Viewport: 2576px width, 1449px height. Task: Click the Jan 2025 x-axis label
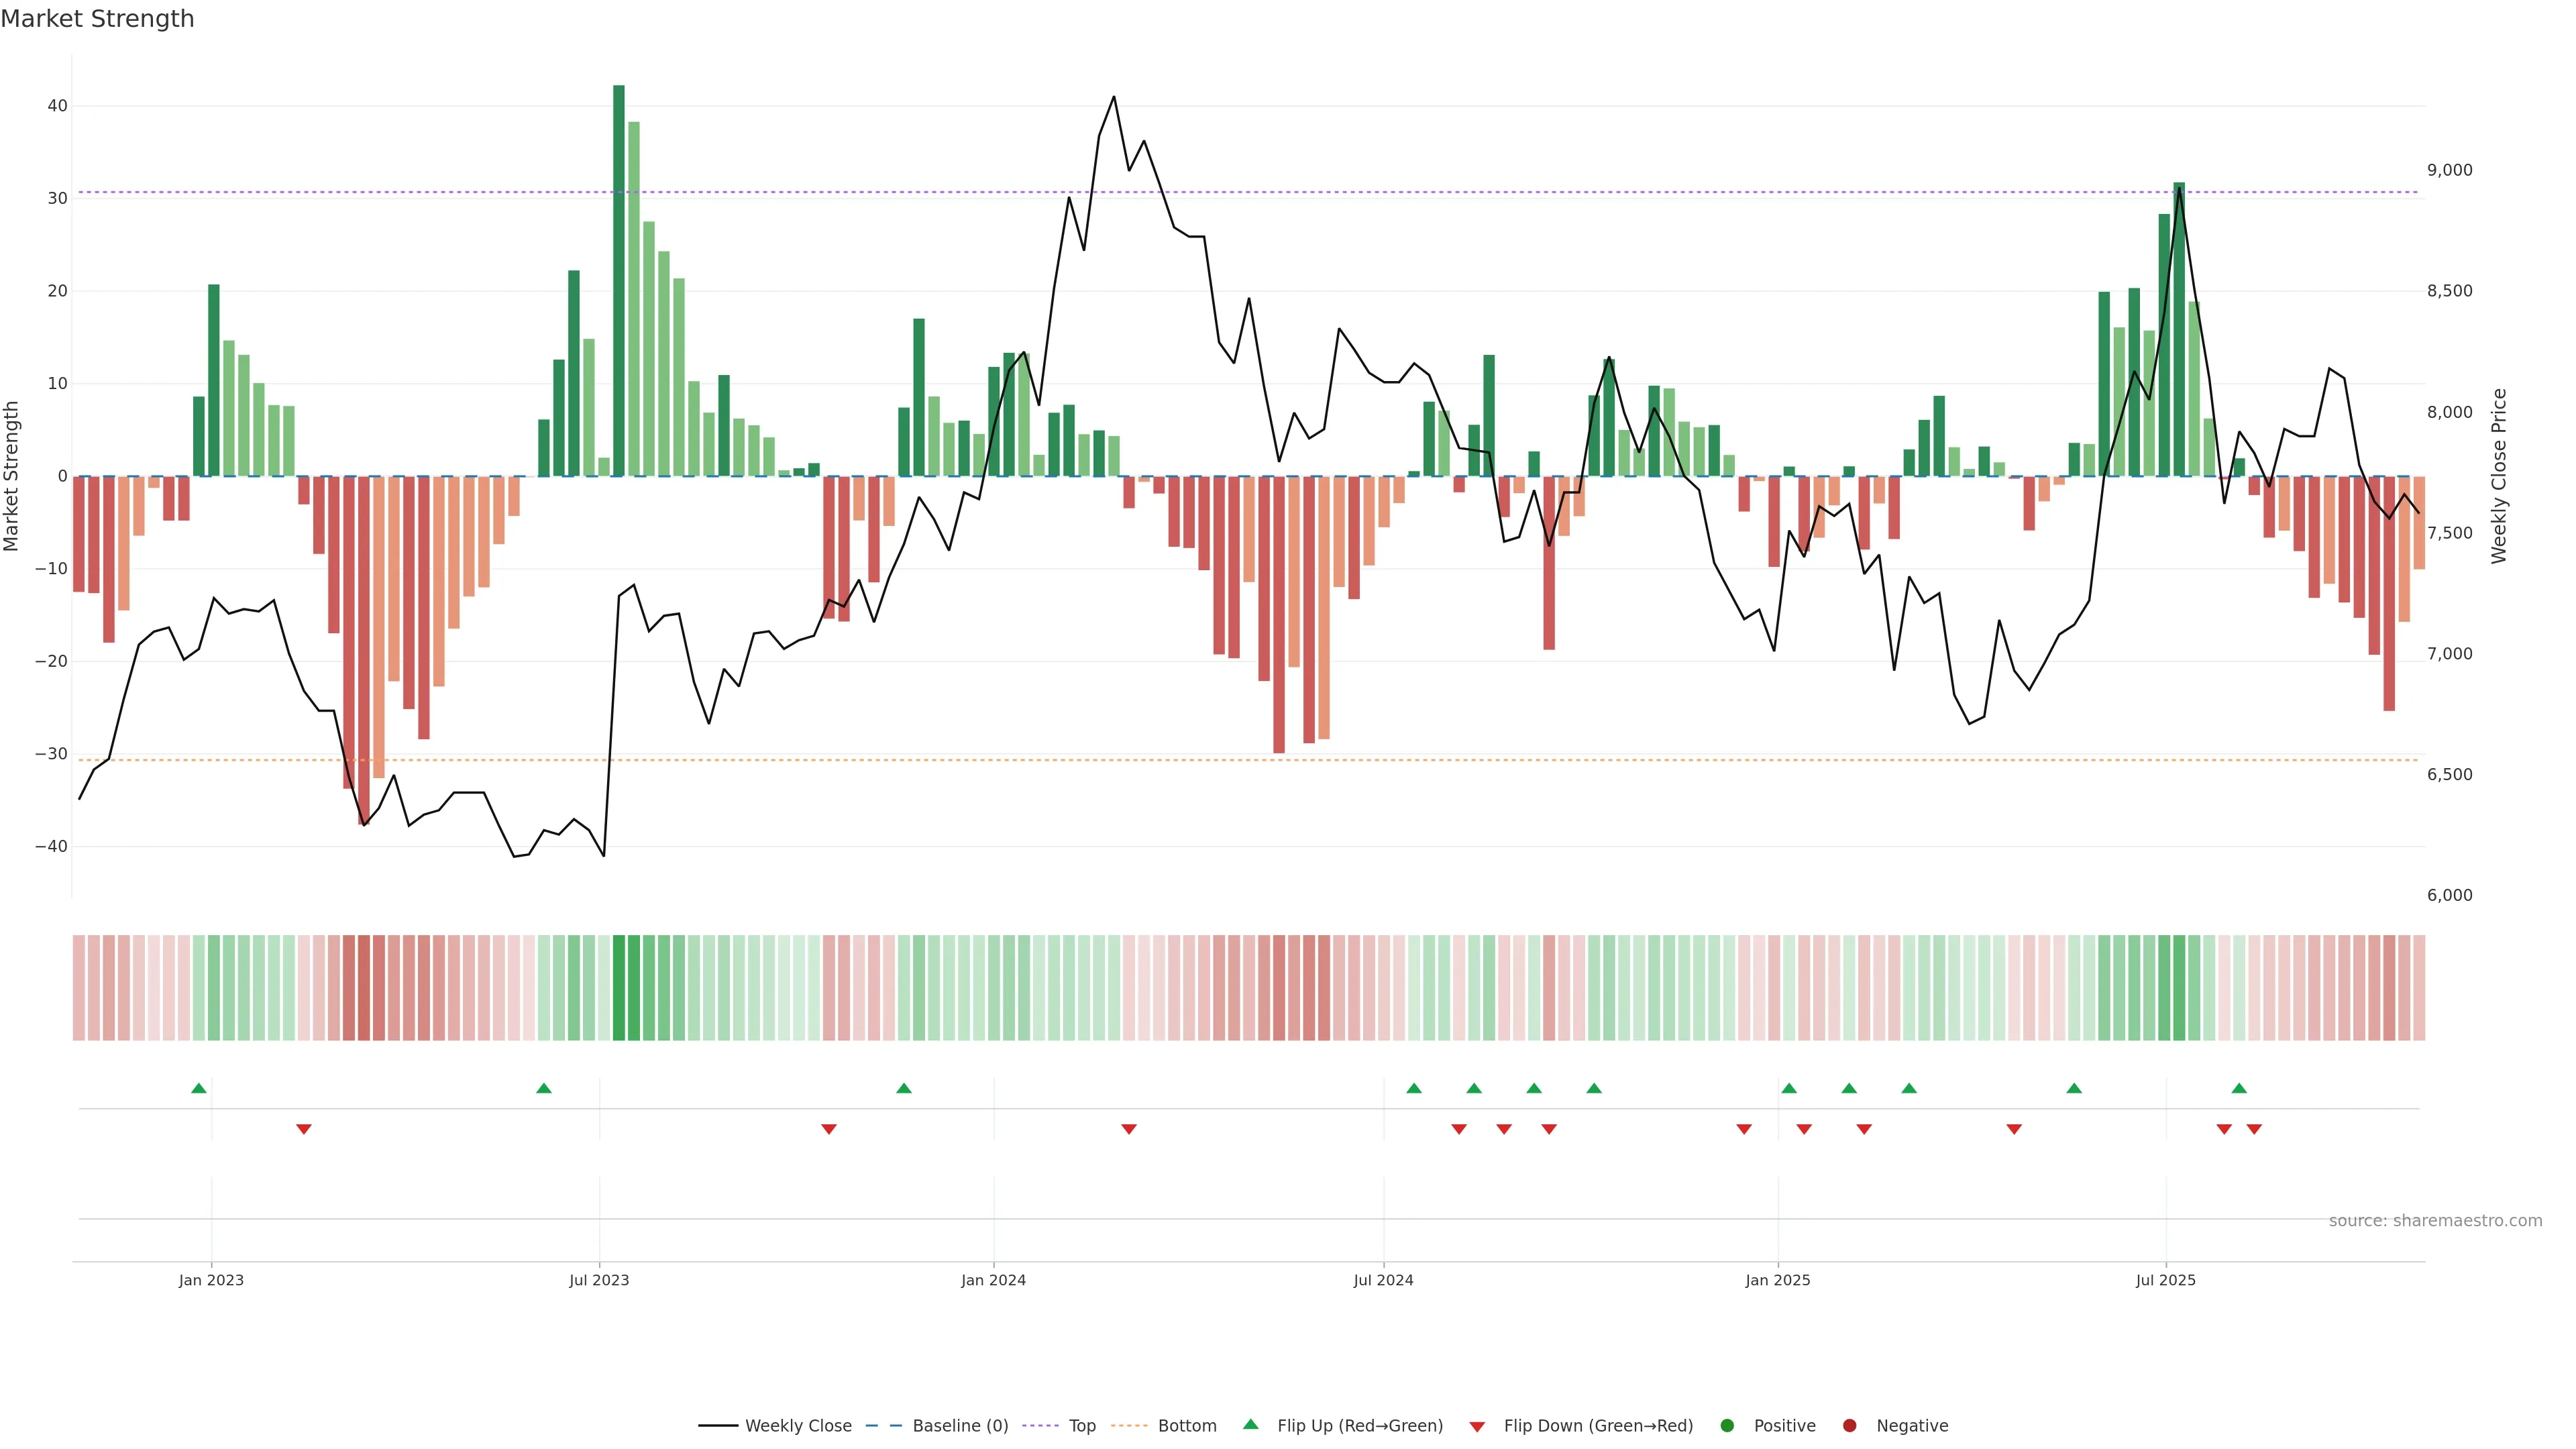click(x=1777, y=1280)
